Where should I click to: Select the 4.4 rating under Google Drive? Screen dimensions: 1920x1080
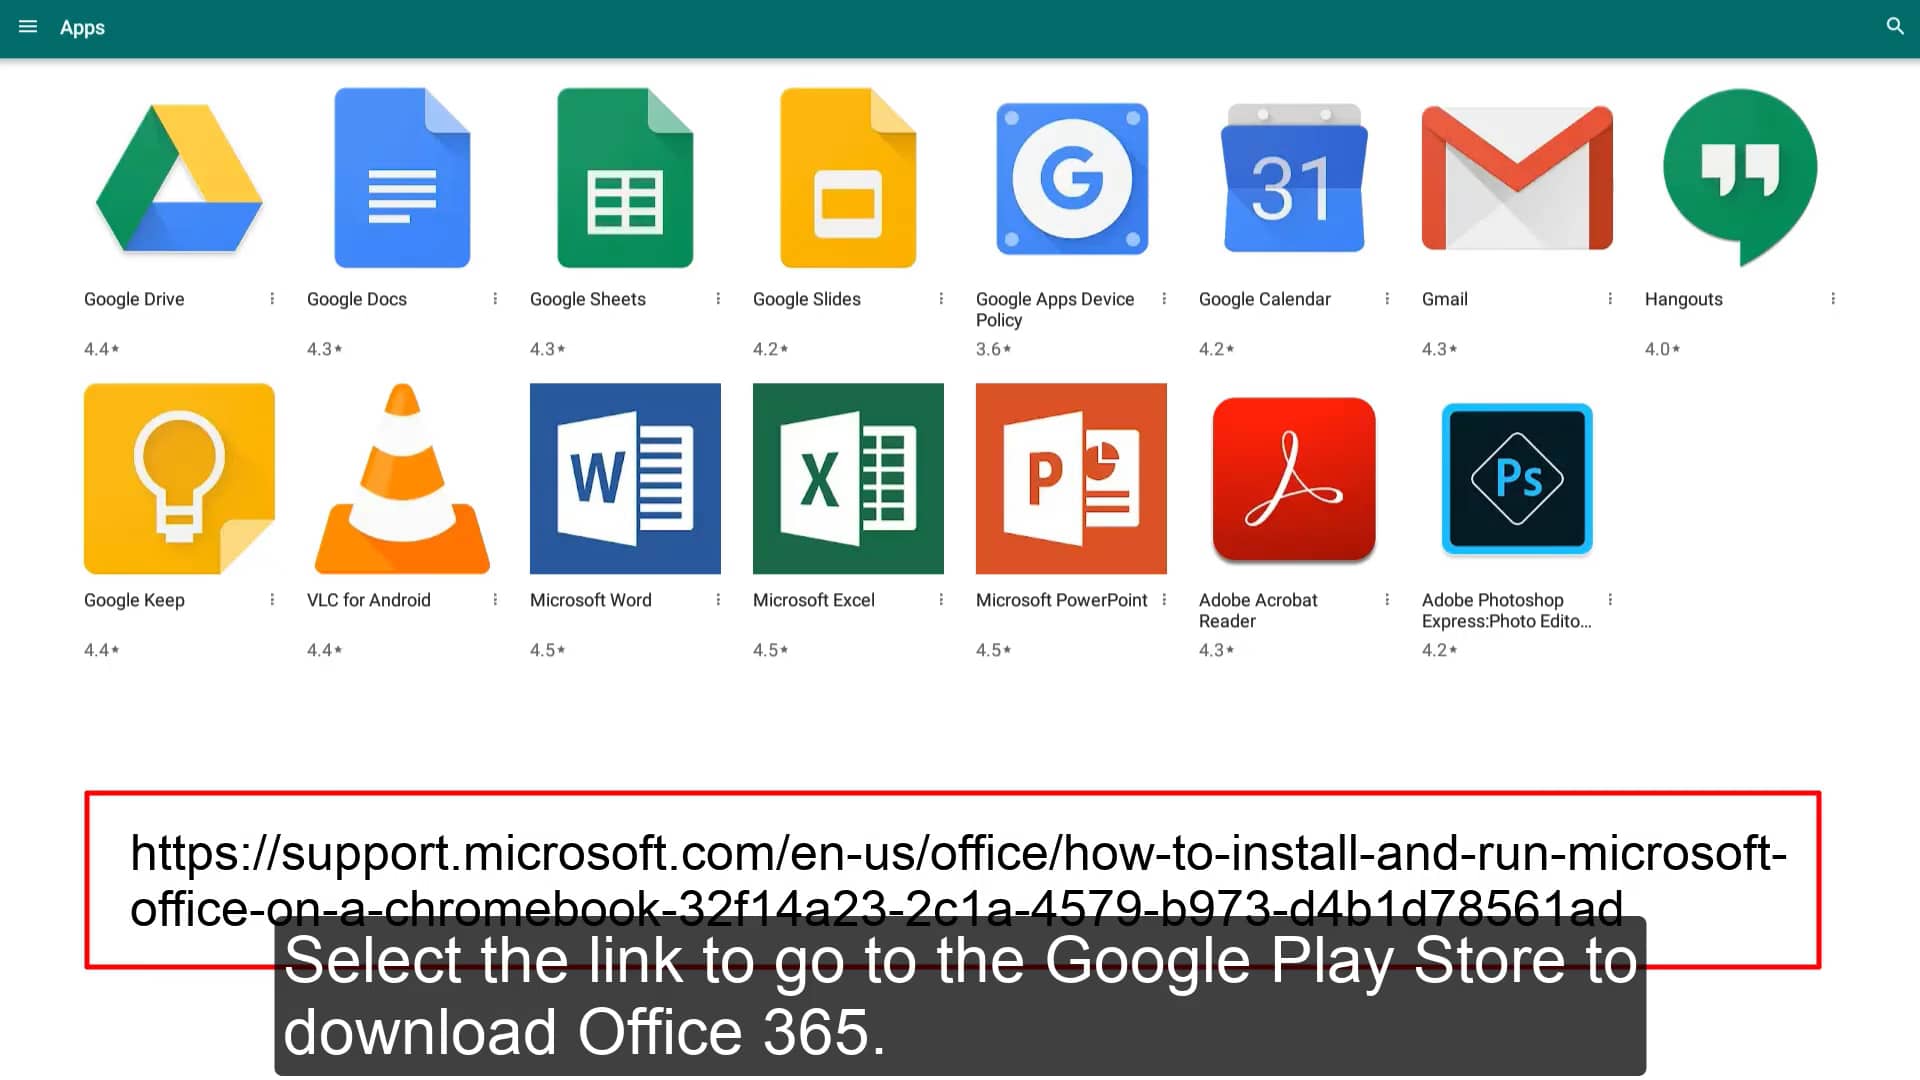click(x=101, y=349)
